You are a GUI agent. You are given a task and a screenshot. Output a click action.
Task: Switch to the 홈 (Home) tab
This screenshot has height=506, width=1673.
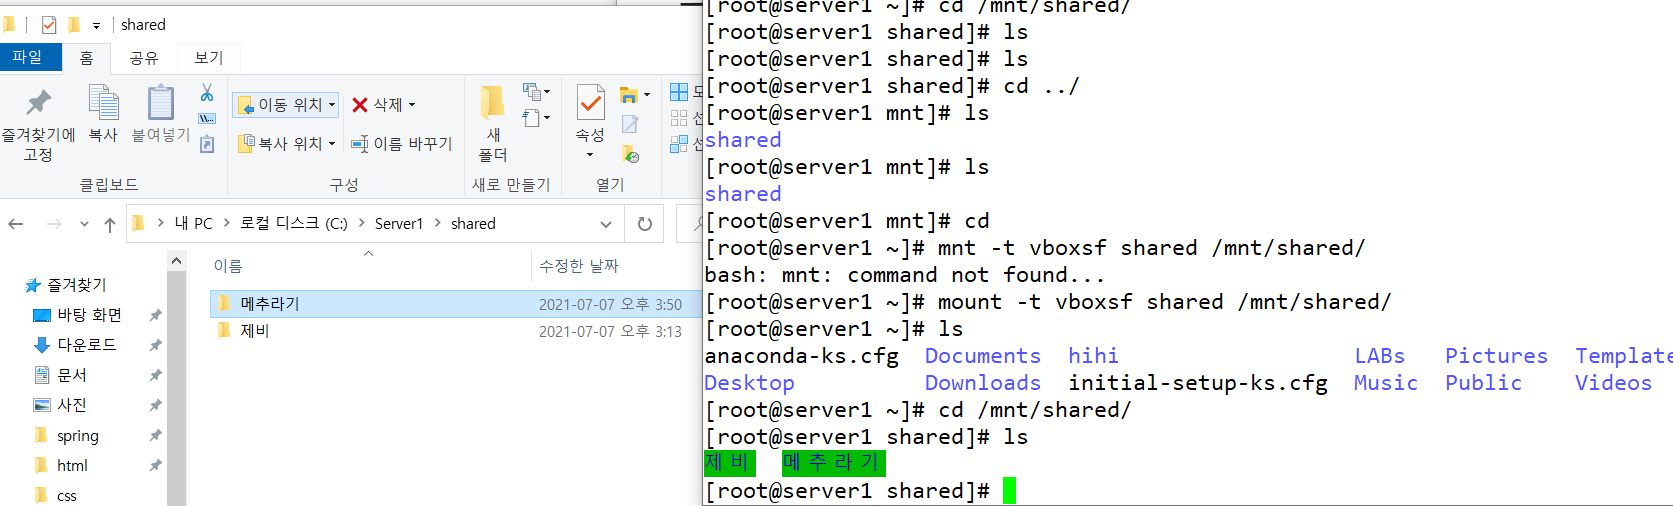pos(87,58)
